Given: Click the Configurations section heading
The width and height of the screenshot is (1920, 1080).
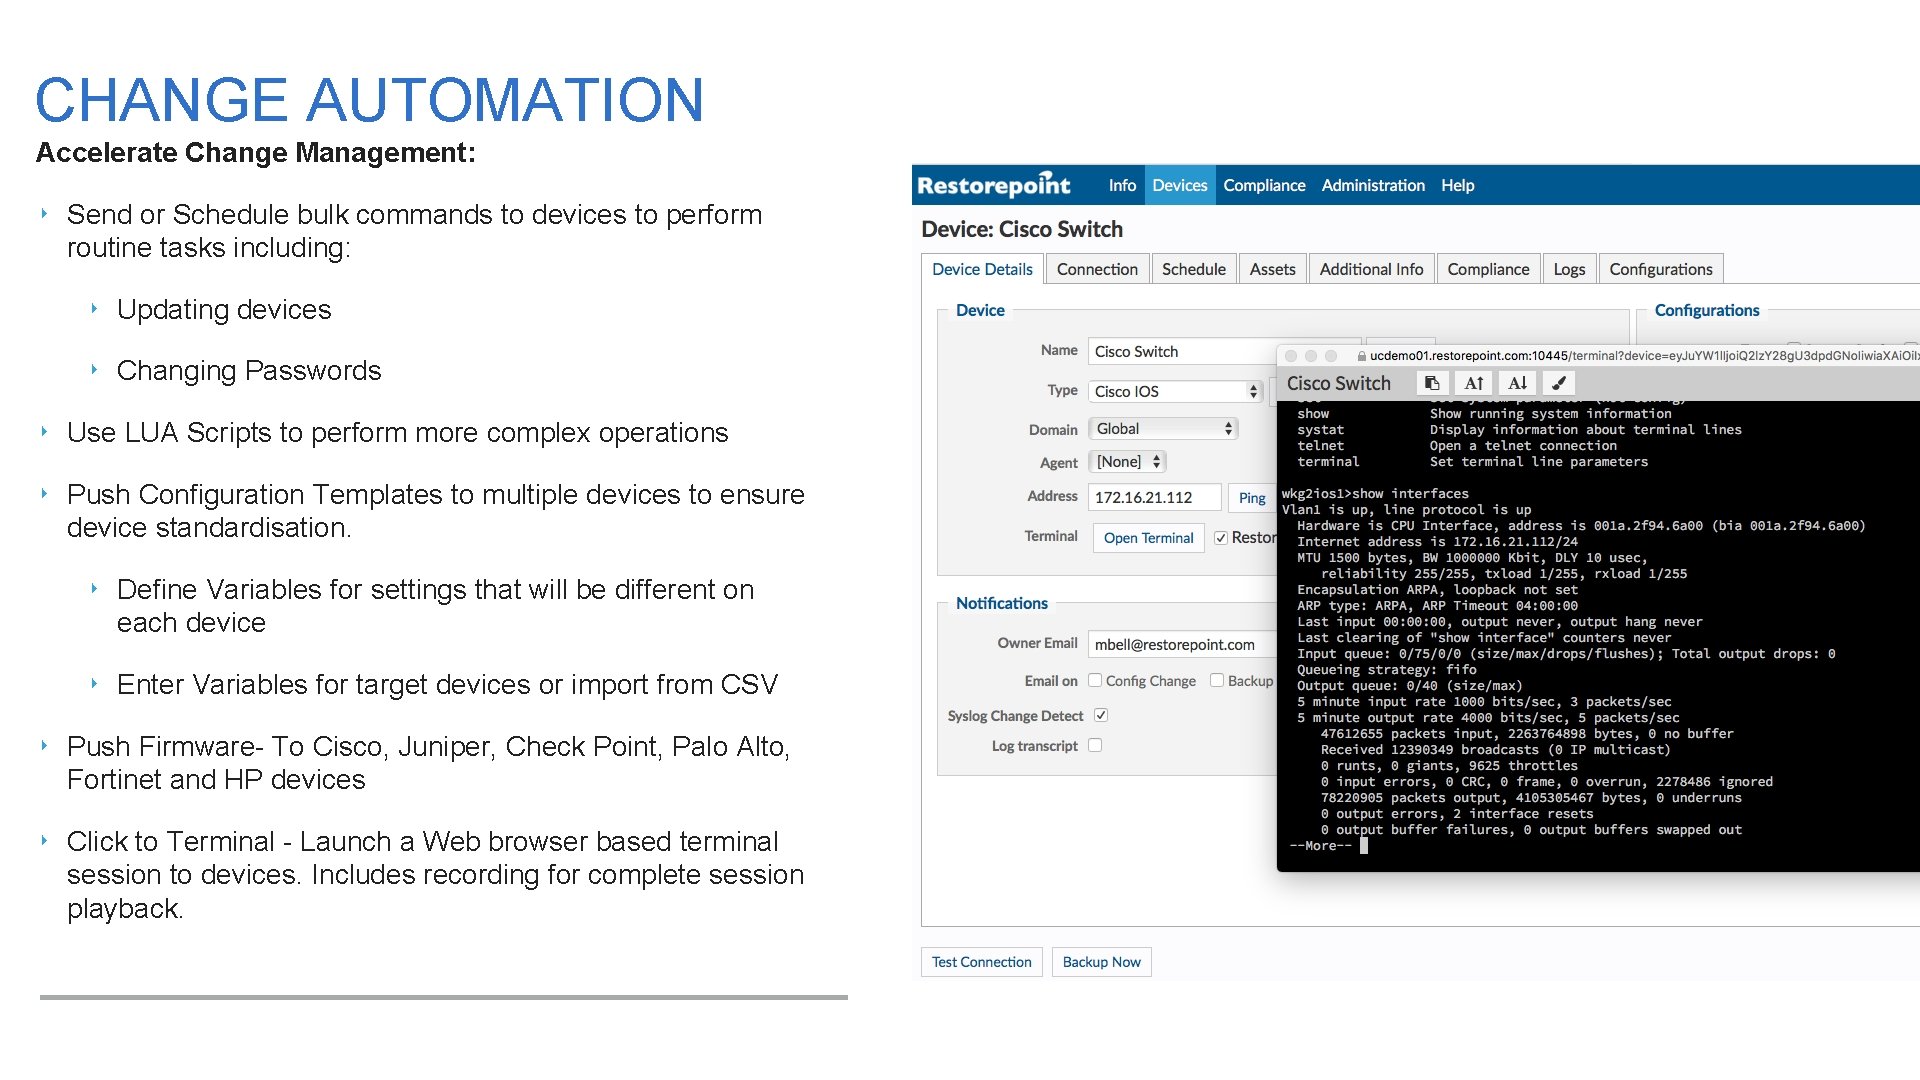Looking at the screenshot, I should [x=1706, y=310].
